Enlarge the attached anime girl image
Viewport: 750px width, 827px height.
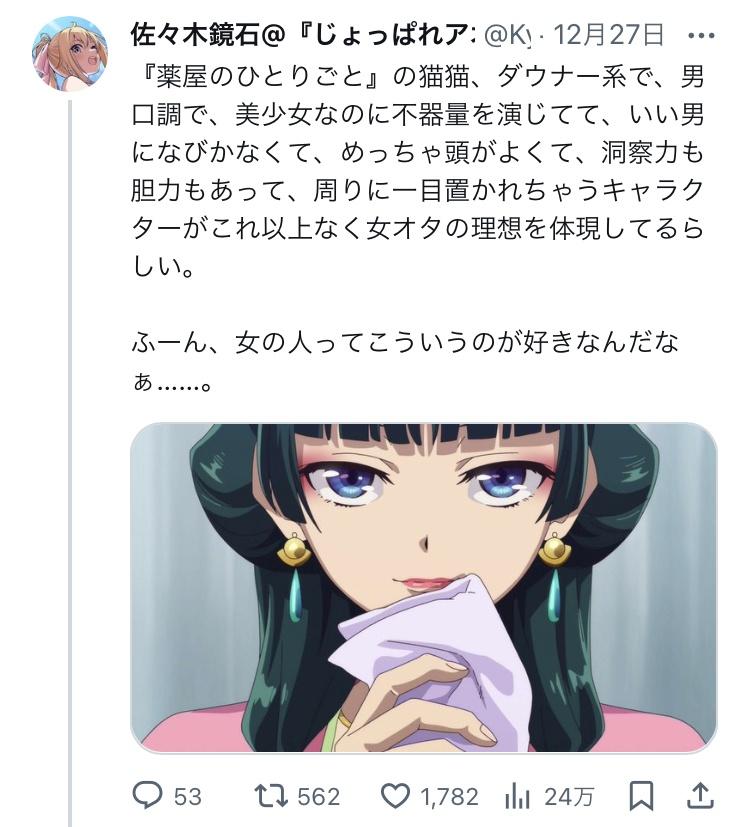(424, 588)
